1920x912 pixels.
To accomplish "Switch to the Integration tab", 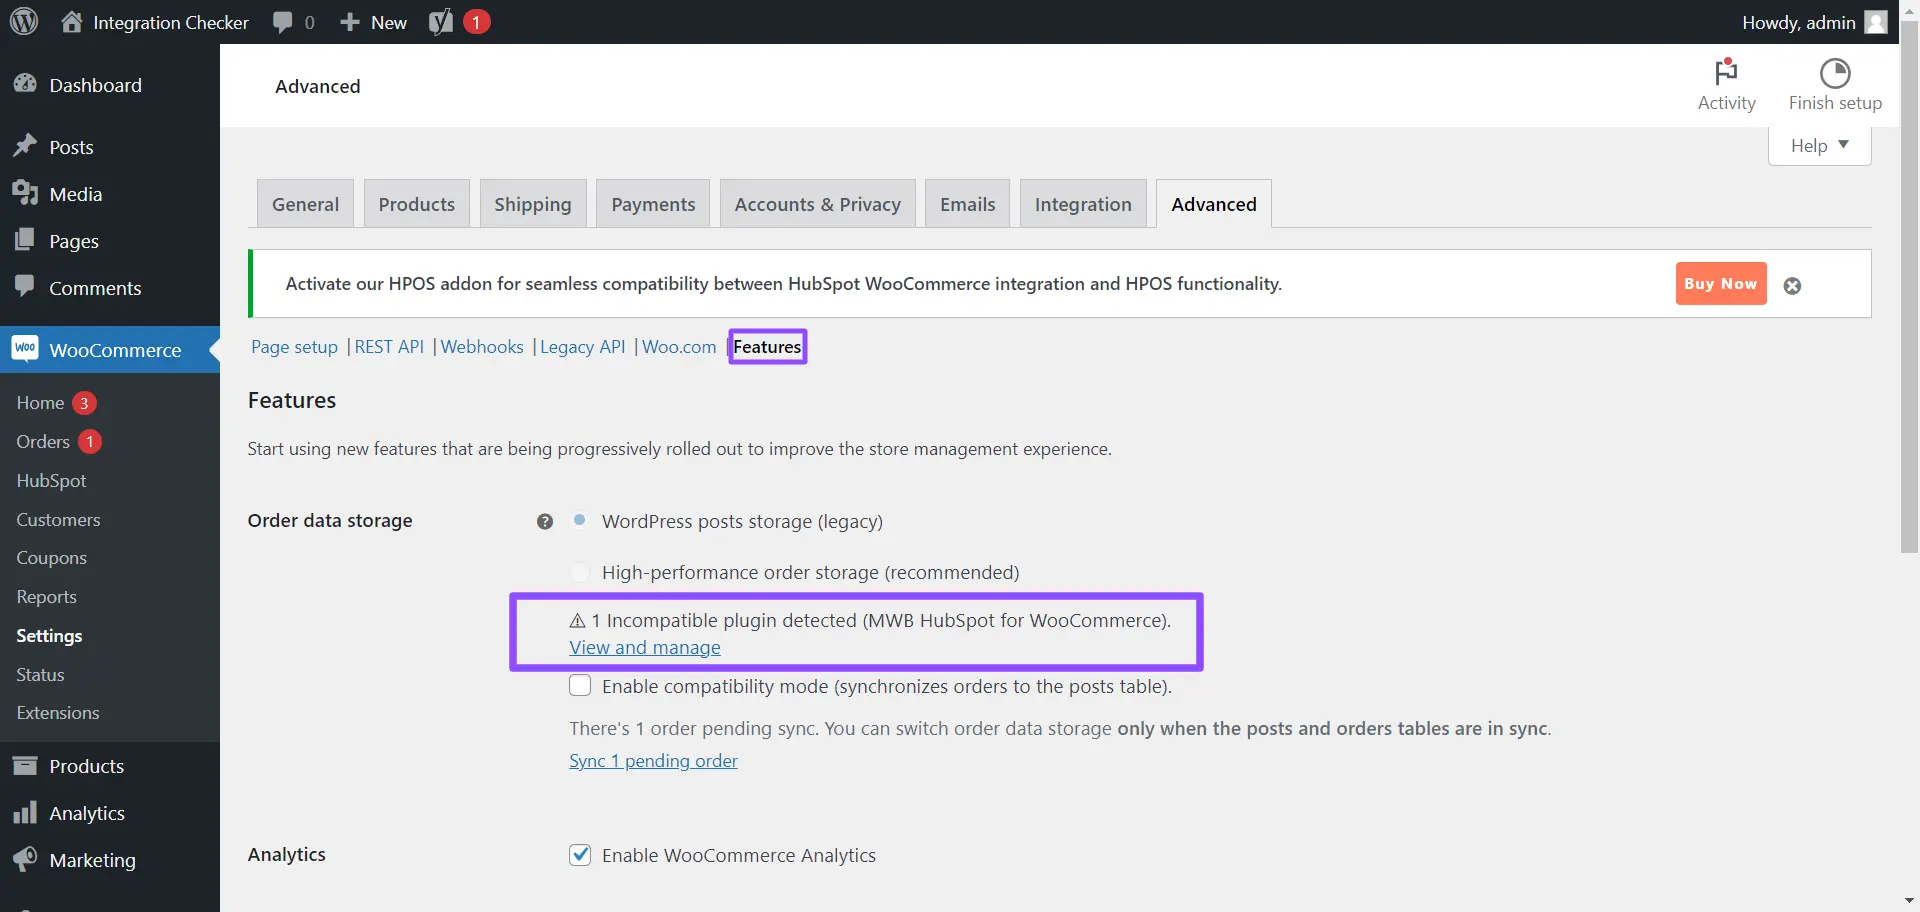I will (1083, 204).
